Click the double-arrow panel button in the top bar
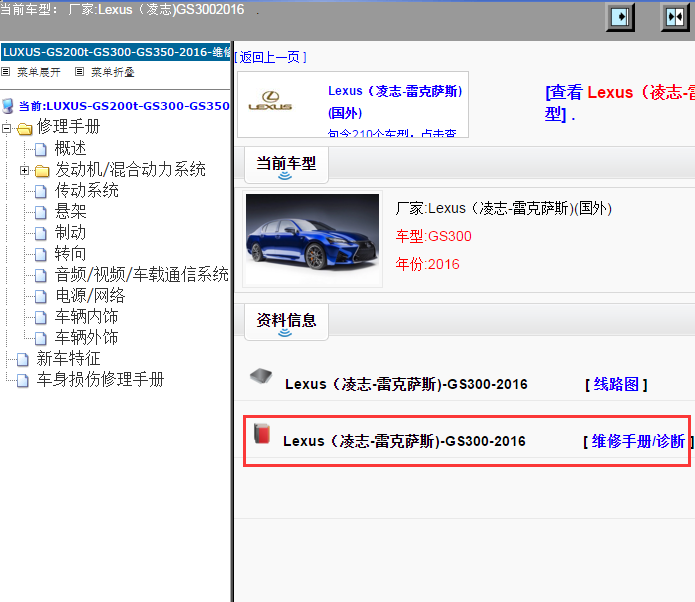This screenshot has height=602, width=695. [x=675, y=17]
